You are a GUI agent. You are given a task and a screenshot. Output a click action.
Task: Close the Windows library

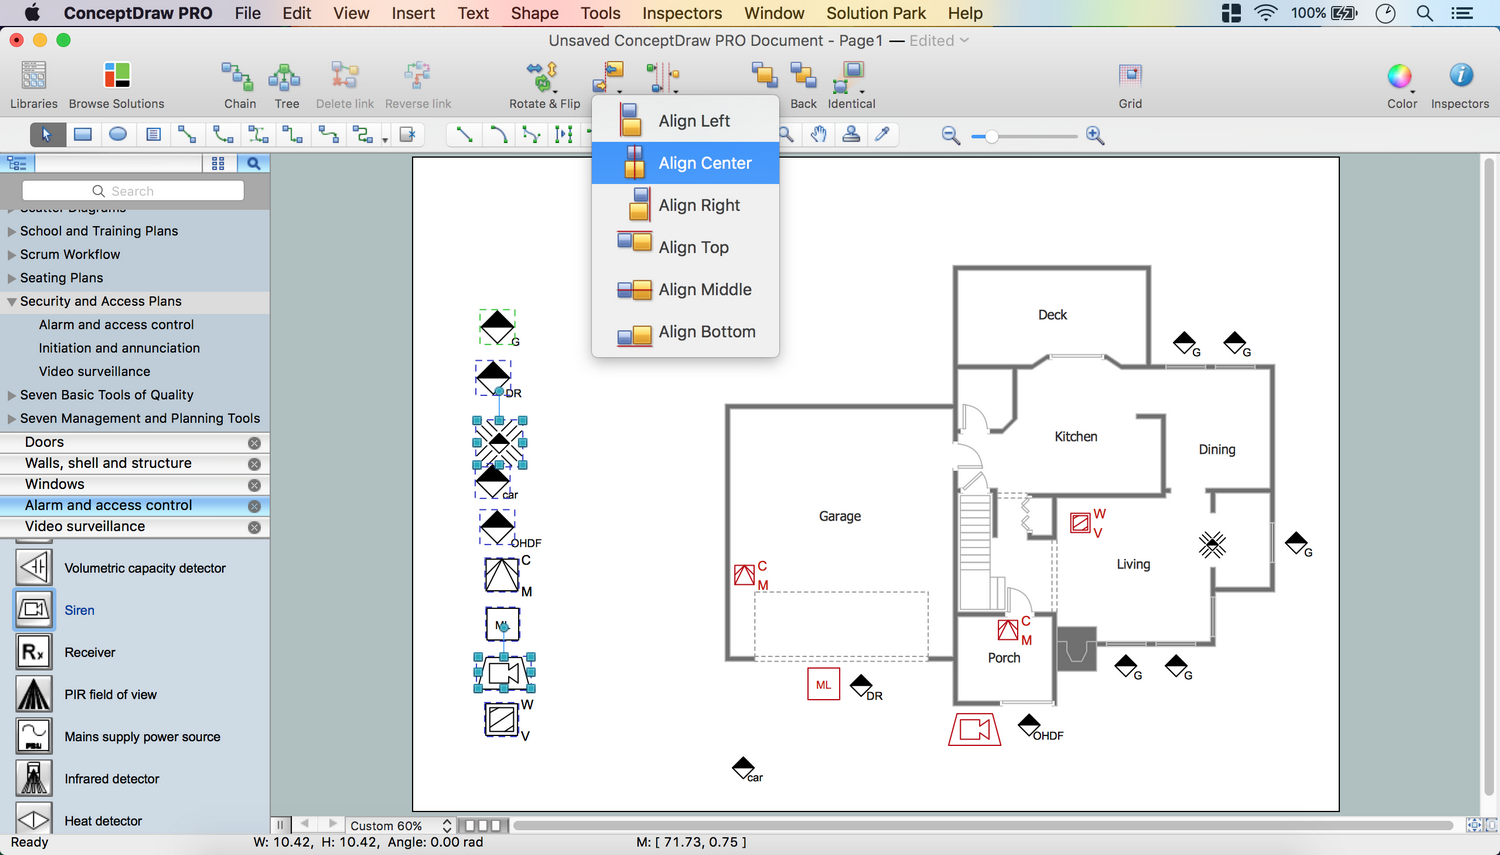(254, 485)
